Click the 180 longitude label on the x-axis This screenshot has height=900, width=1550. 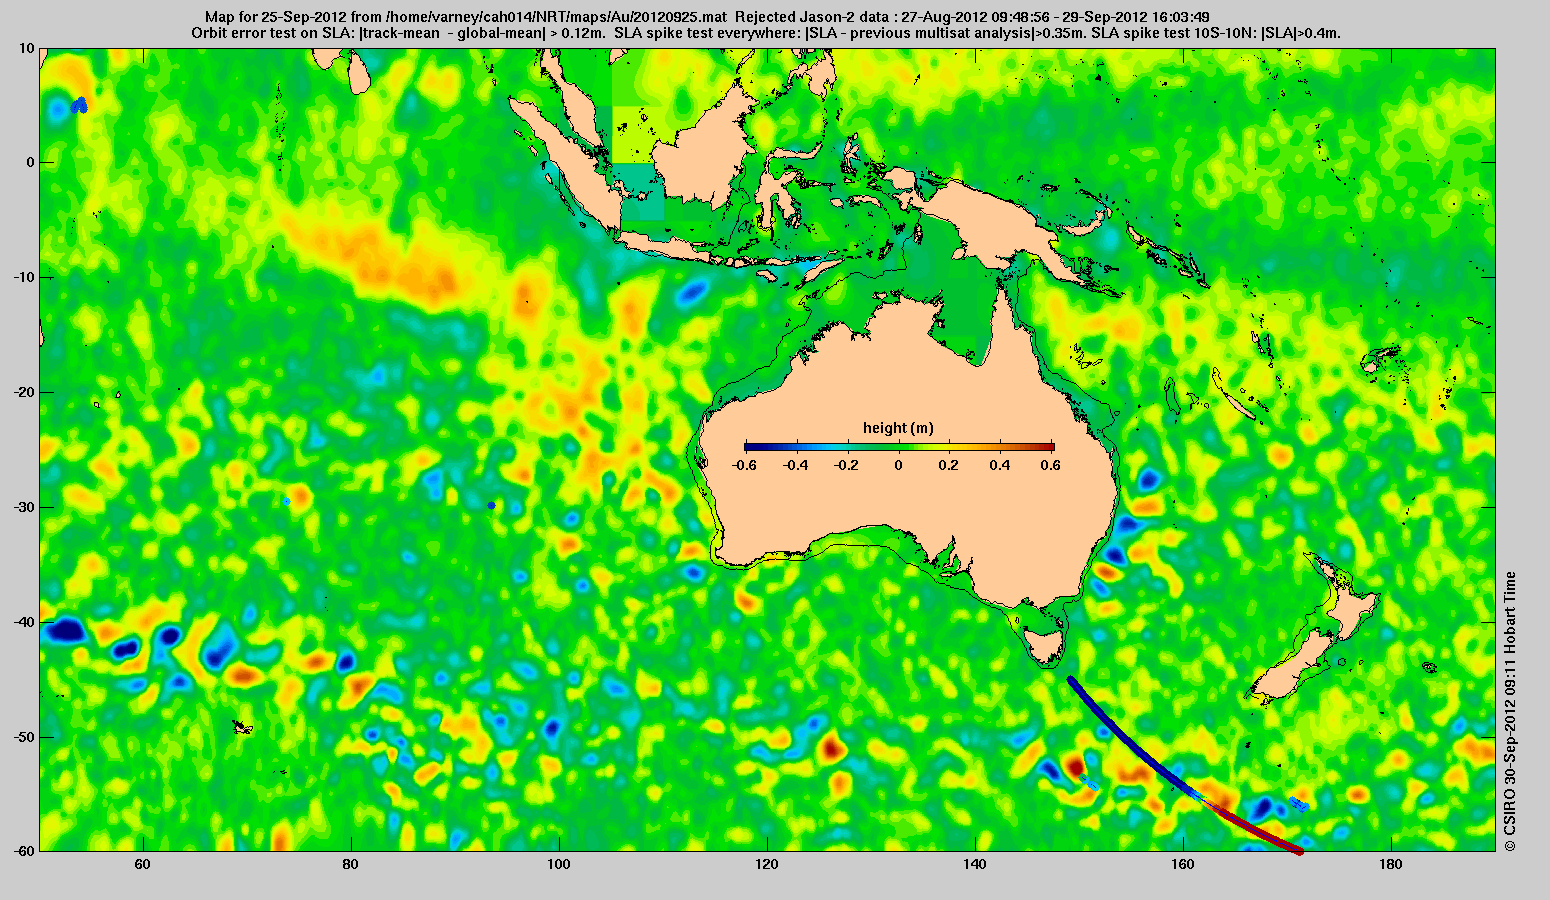[x=1391, y=864]
